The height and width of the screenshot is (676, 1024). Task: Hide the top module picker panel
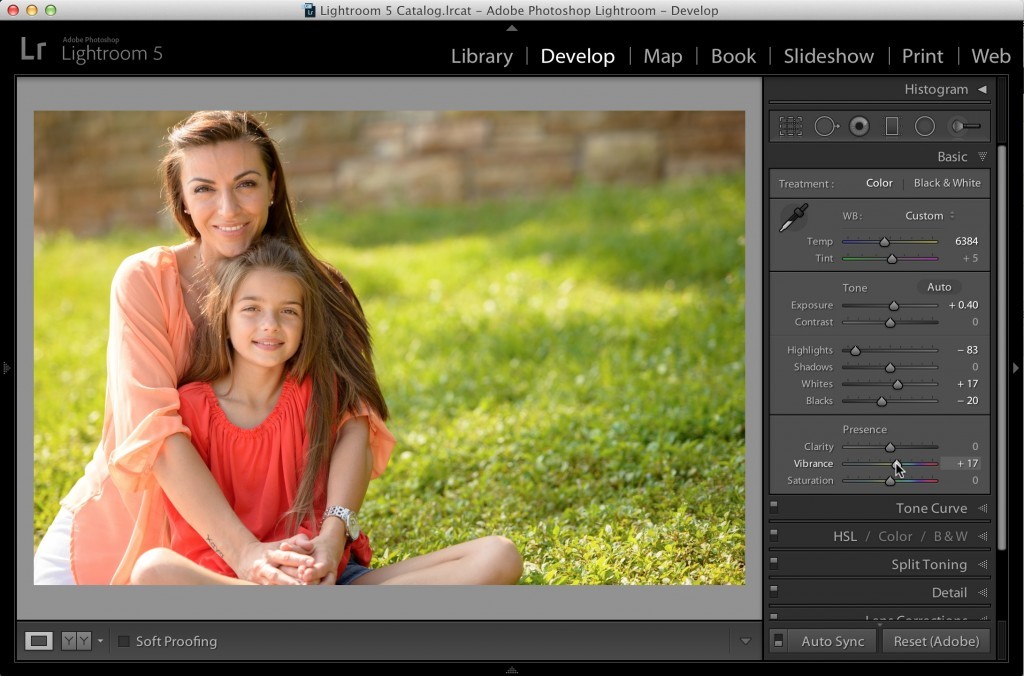512,28
